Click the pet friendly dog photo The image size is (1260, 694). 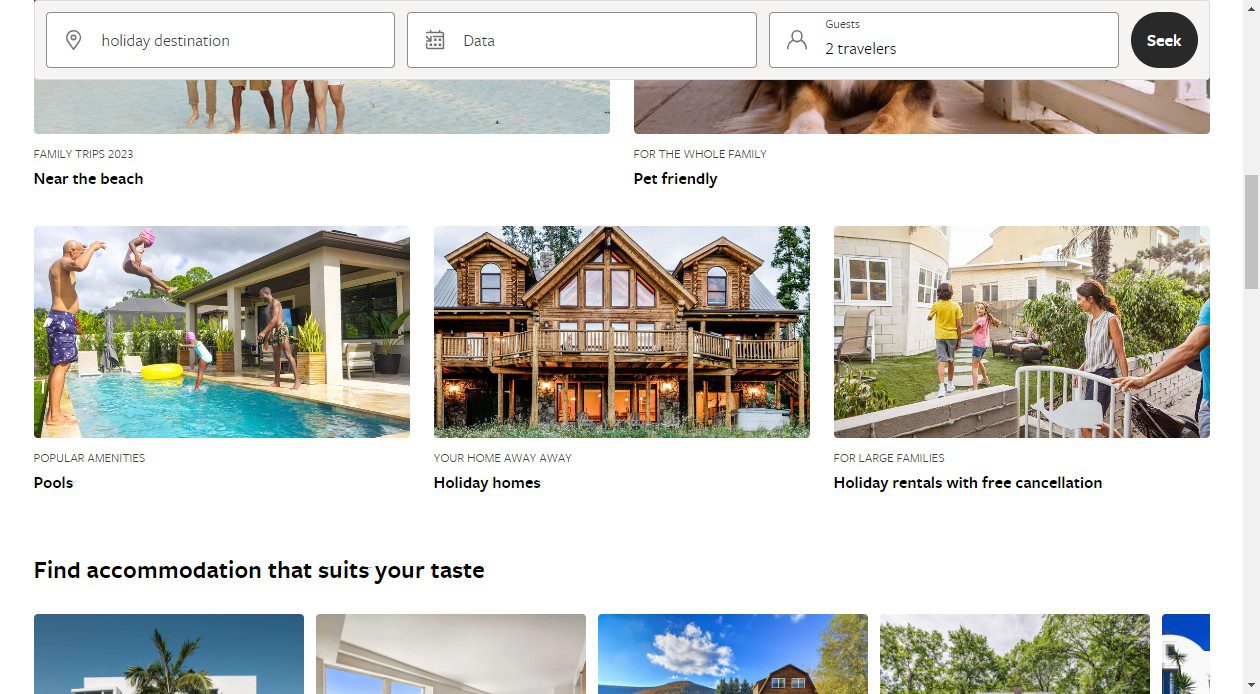tap(922, 107)
